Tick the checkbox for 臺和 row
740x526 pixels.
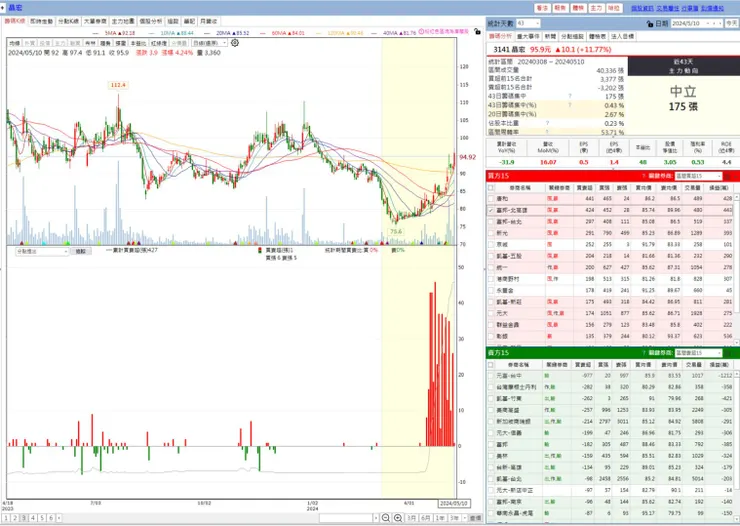[x=491, y=199]
